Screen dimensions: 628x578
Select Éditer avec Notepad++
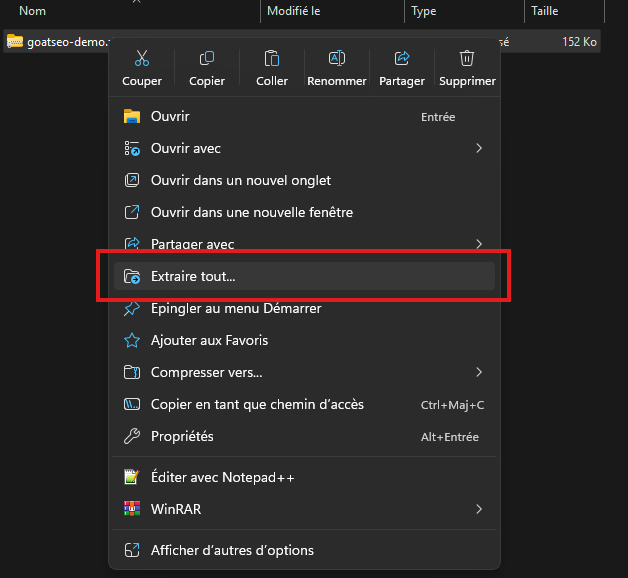[x=222, y=477]
